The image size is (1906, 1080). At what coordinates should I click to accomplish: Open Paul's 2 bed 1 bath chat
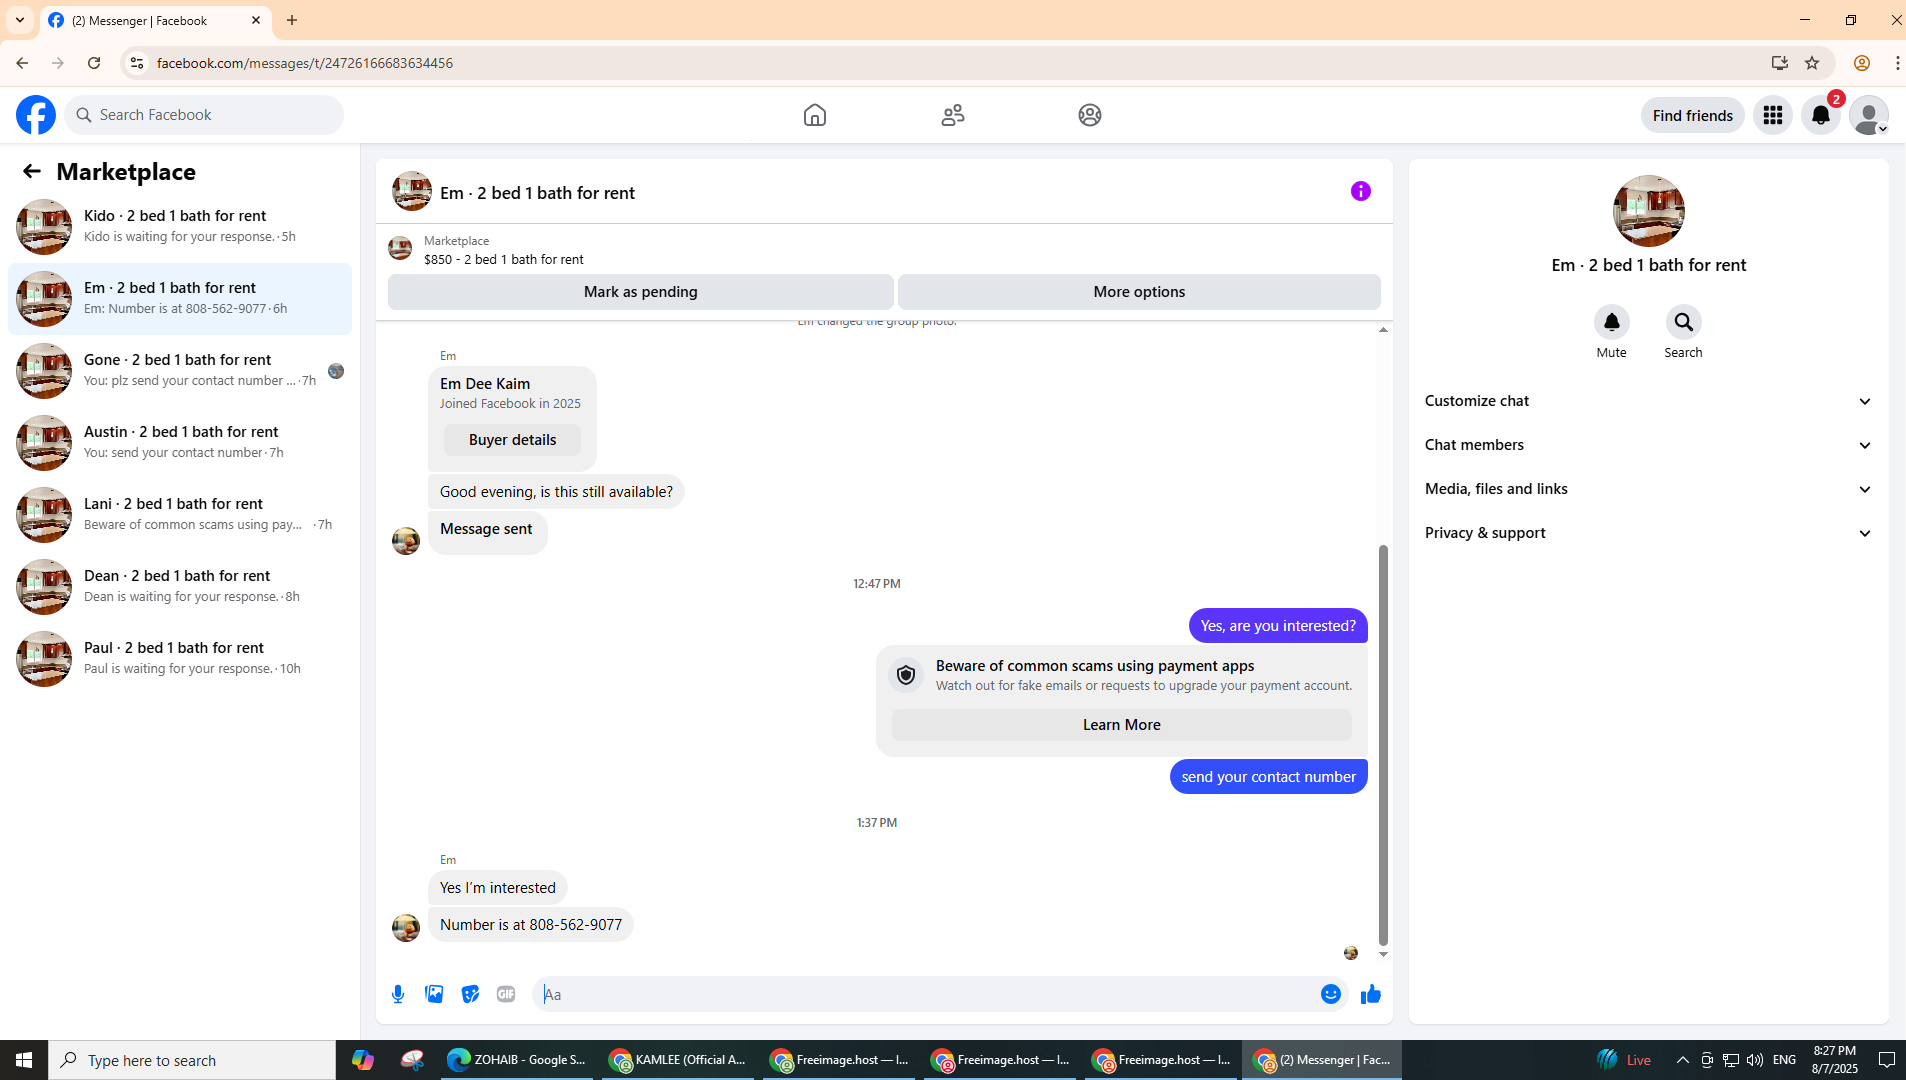click(x=180, y=659)
